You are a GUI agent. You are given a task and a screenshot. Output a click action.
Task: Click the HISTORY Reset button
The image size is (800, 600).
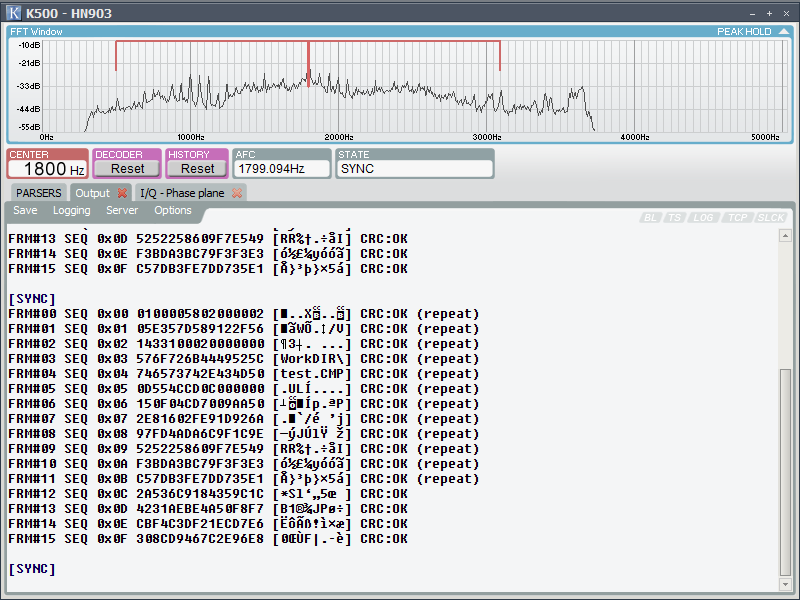point(197,169)
